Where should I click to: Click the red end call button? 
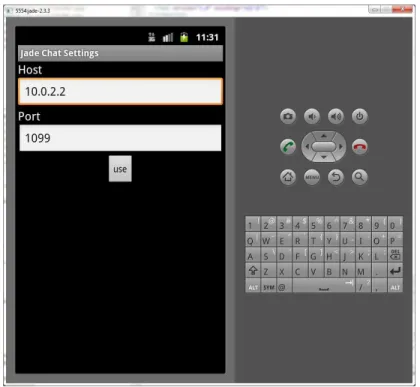coord(359,147)
